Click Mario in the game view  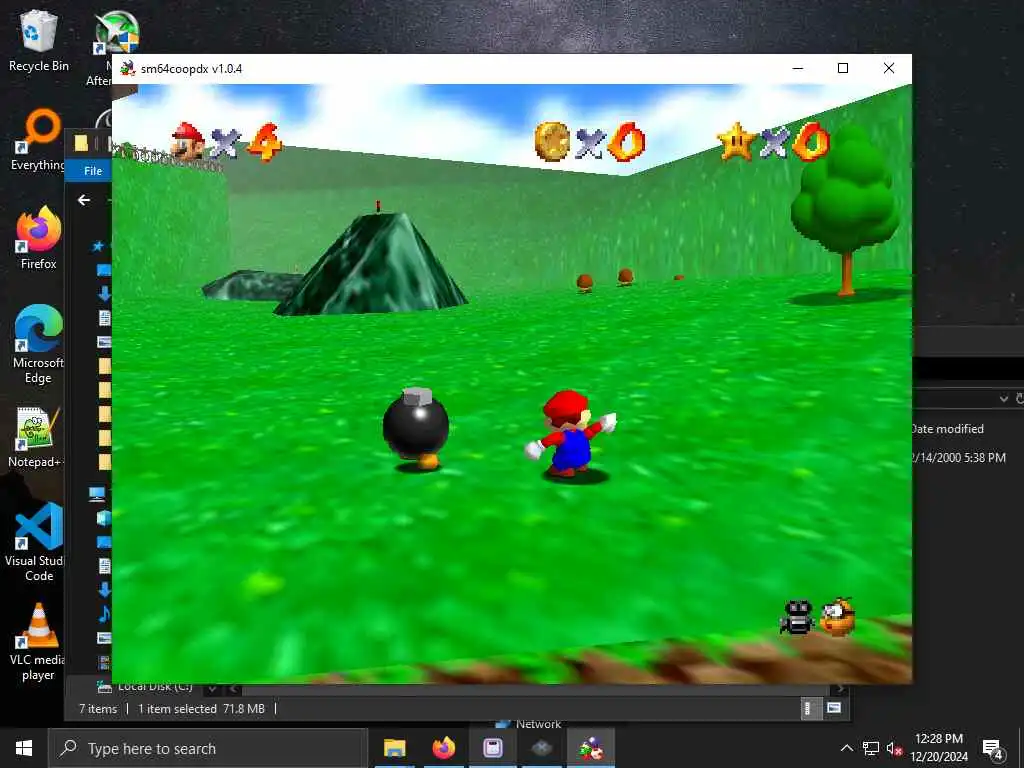click(571, 434)
